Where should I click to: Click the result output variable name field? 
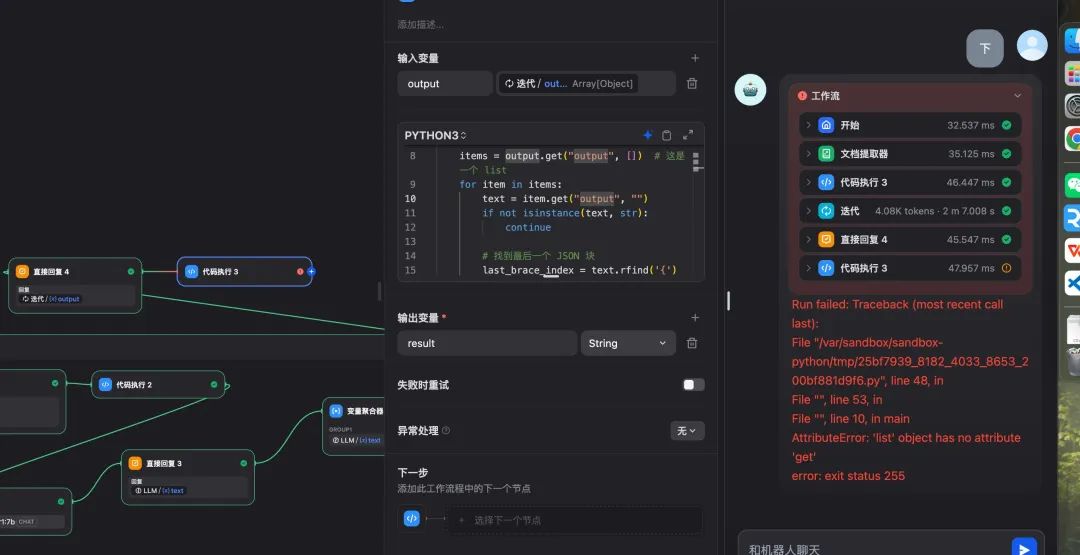tap(487, 343)
